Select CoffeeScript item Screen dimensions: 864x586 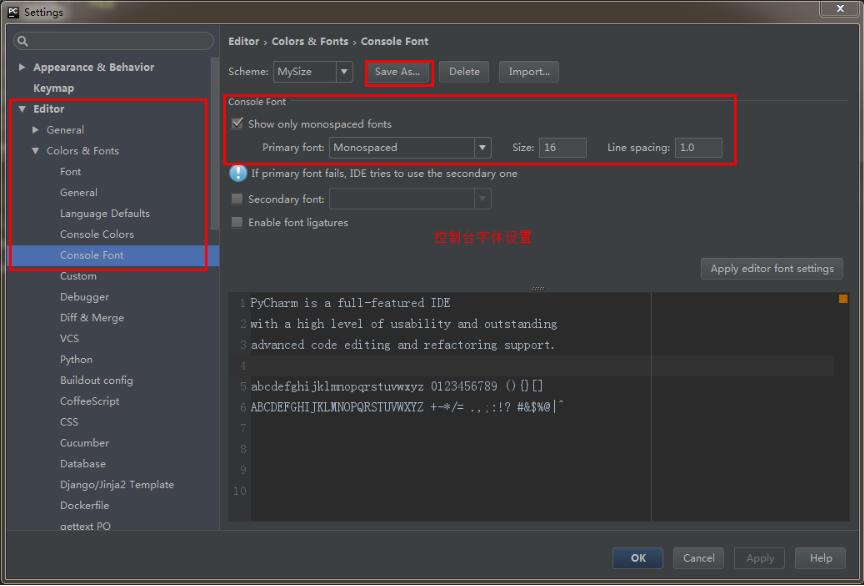coord(90,401)
